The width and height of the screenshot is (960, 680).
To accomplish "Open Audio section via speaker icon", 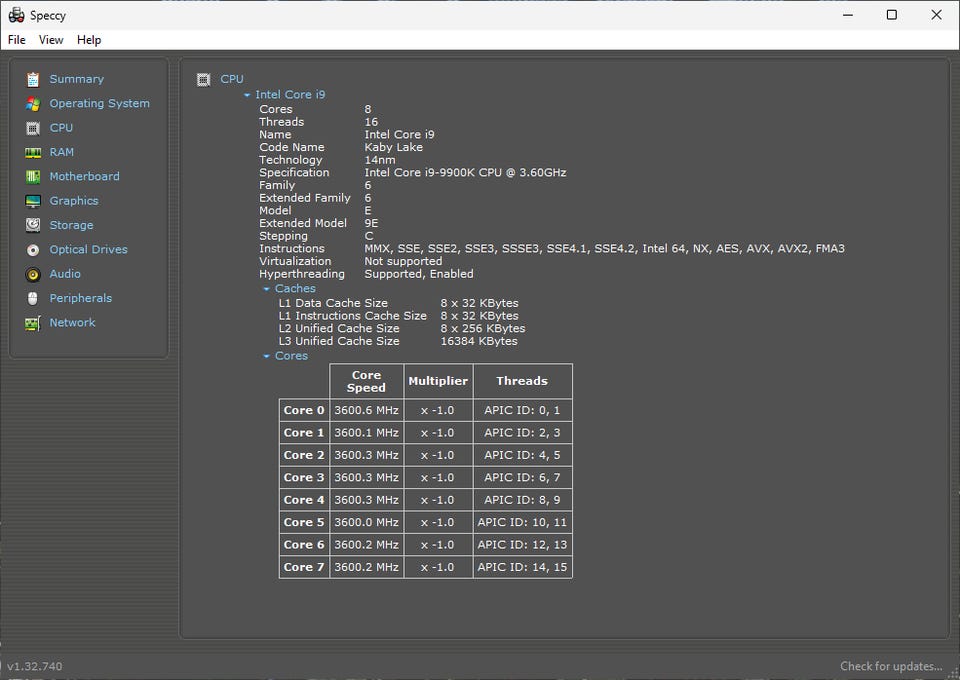I will (33, 274).
